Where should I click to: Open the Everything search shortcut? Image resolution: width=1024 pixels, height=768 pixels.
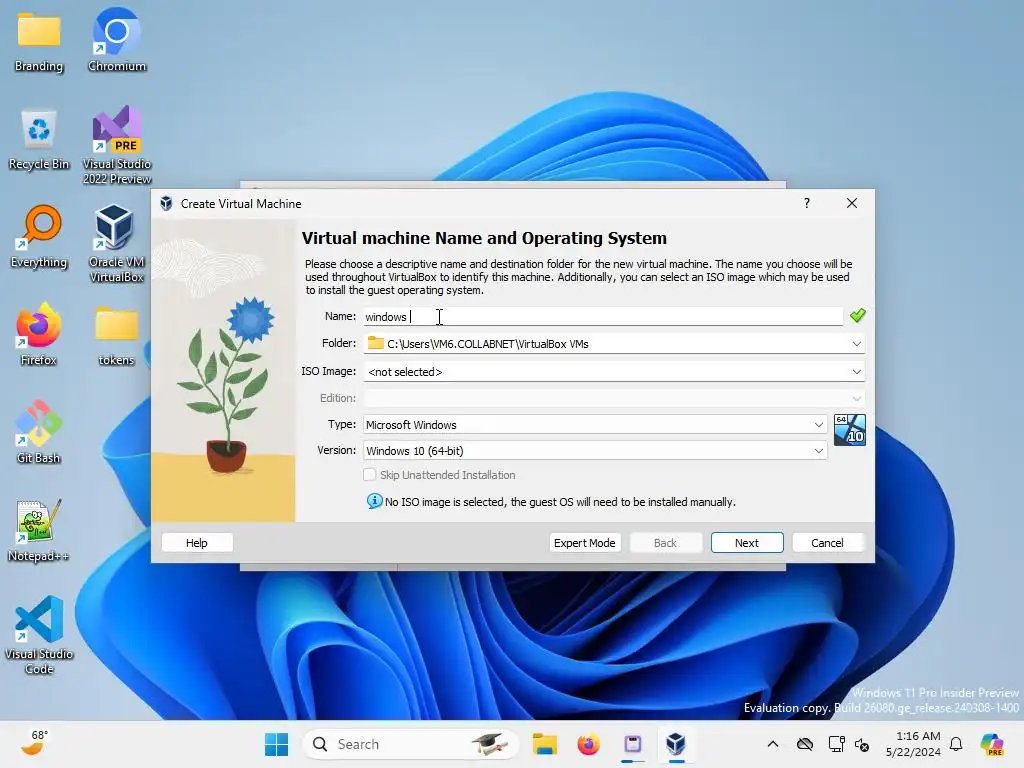point(39,238)
